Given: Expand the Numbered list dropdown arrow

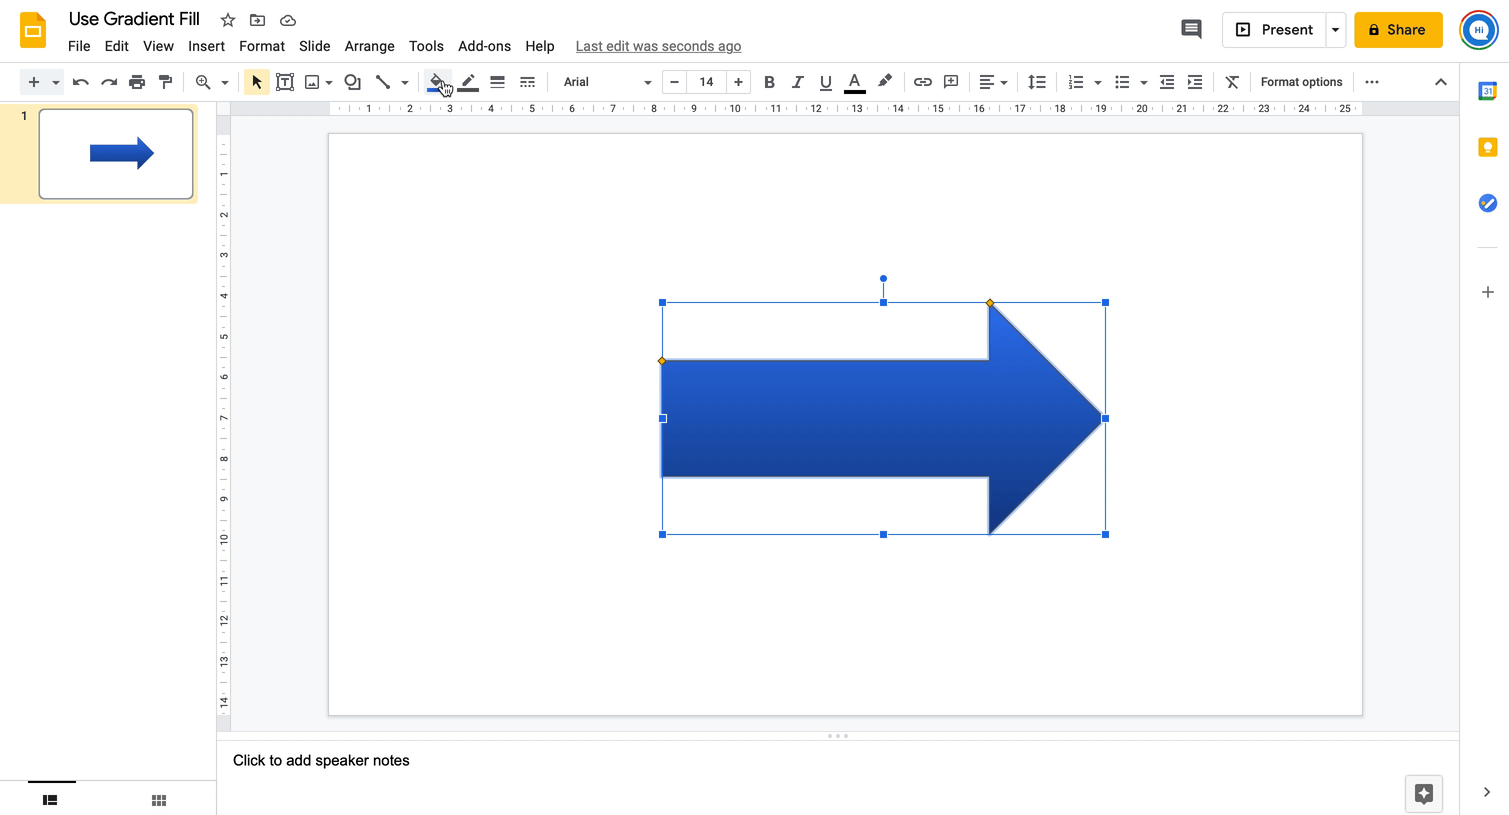Looking at the screenshot, I should (1097, 82).
